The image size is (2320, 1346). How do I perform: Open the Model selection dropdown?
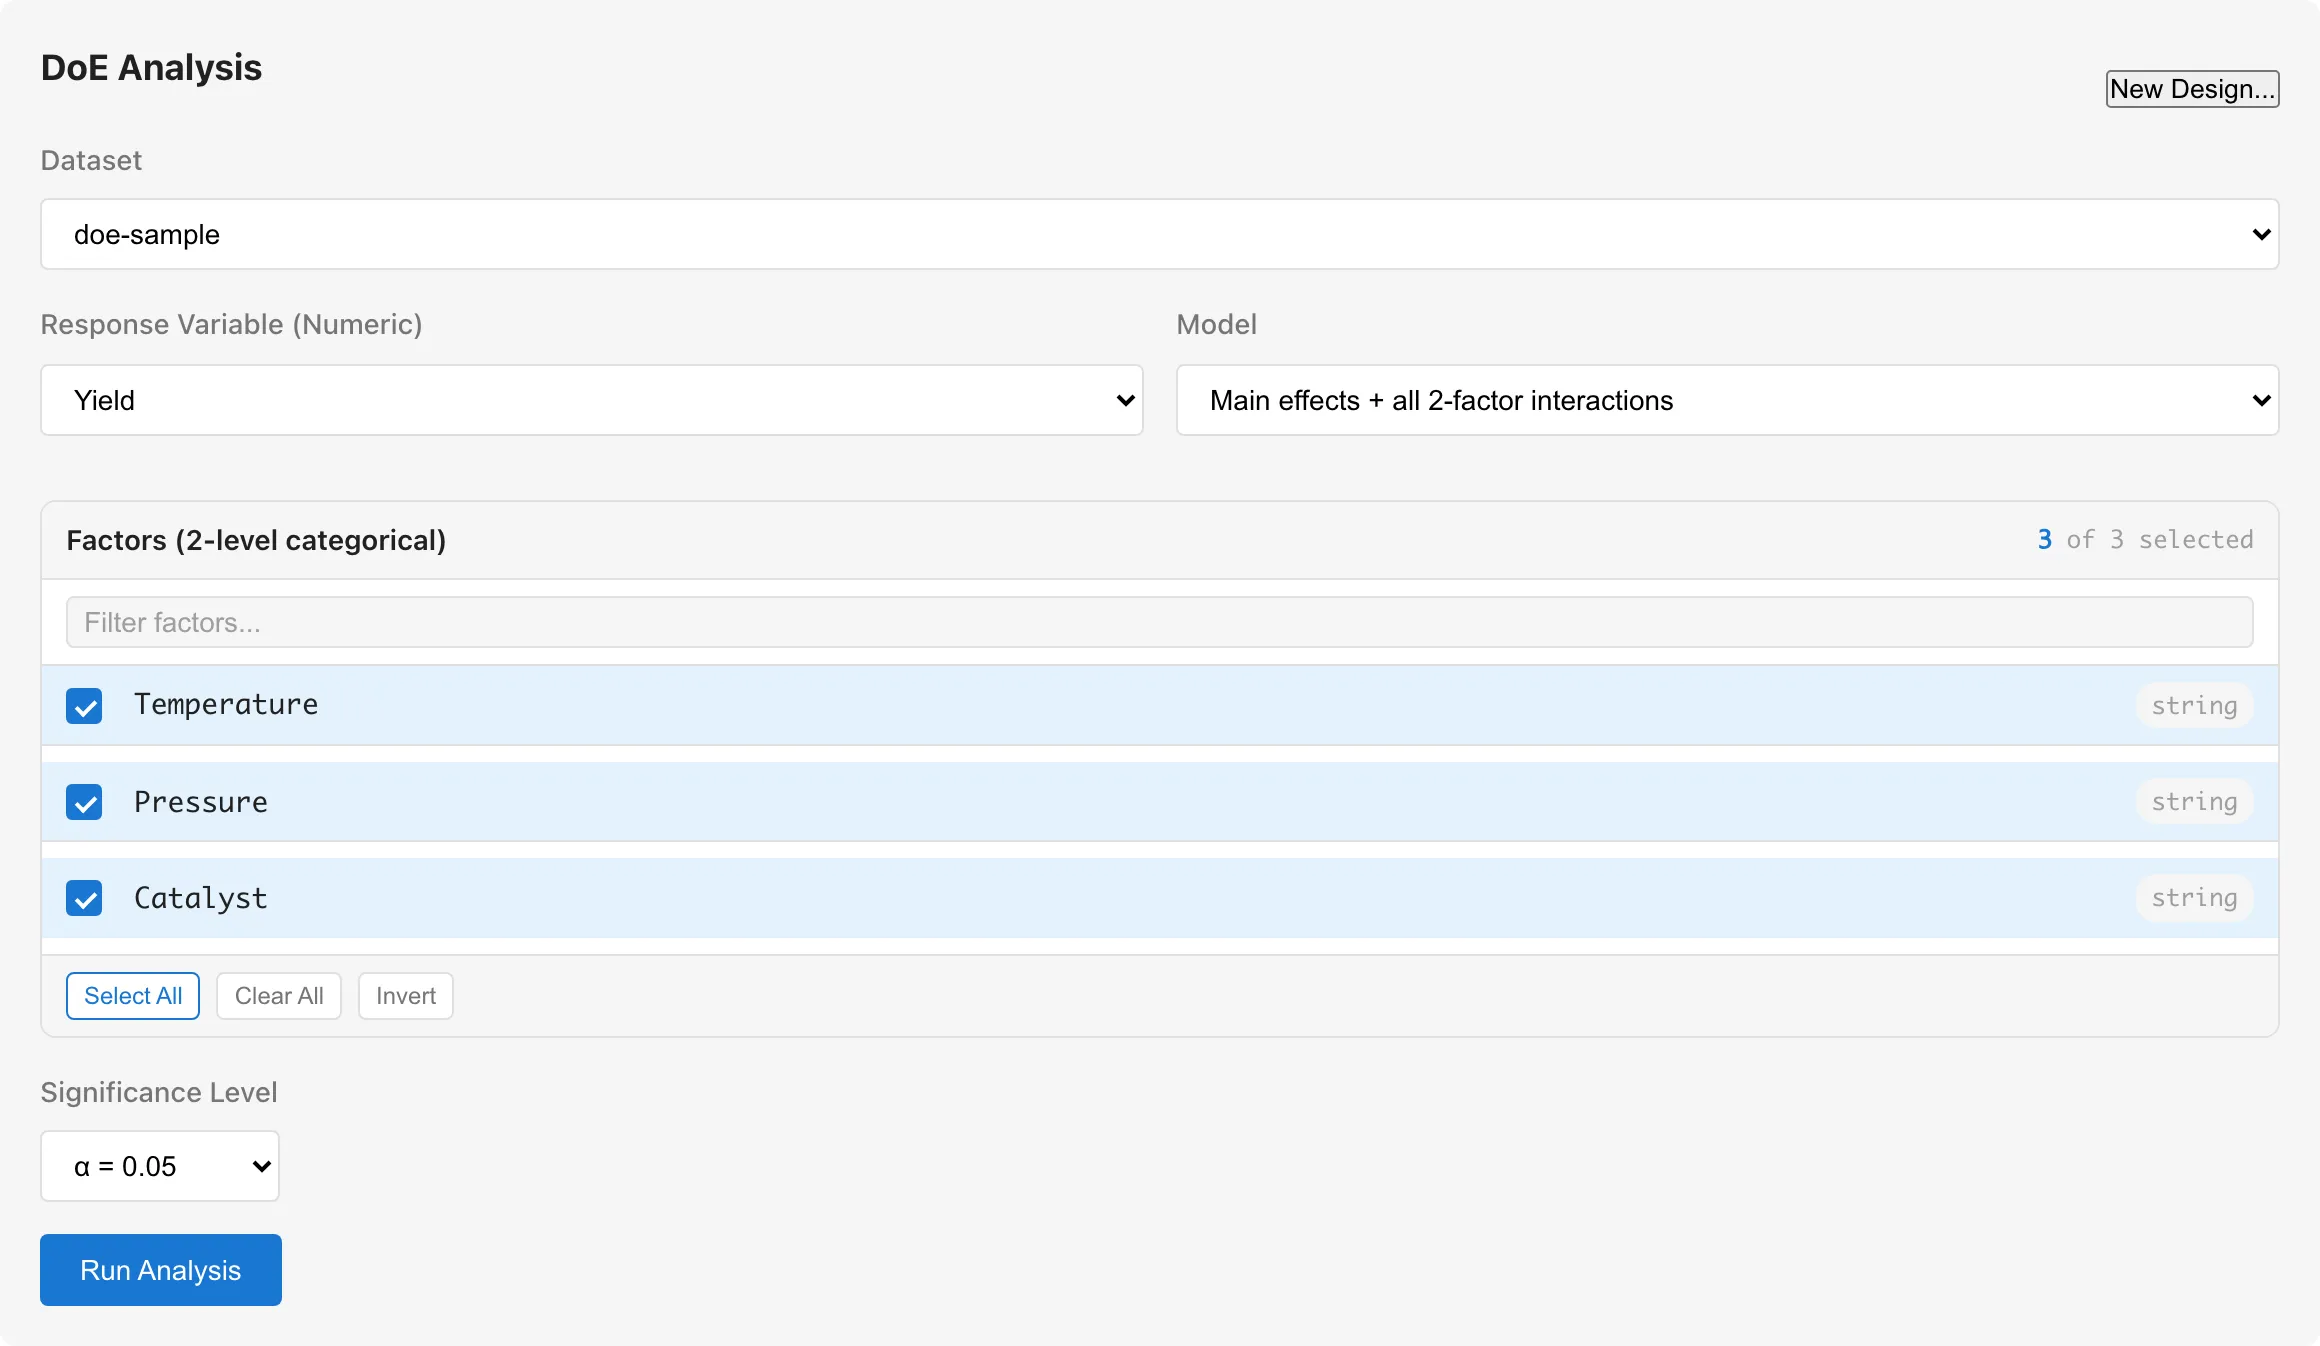tap(1727, 400)
